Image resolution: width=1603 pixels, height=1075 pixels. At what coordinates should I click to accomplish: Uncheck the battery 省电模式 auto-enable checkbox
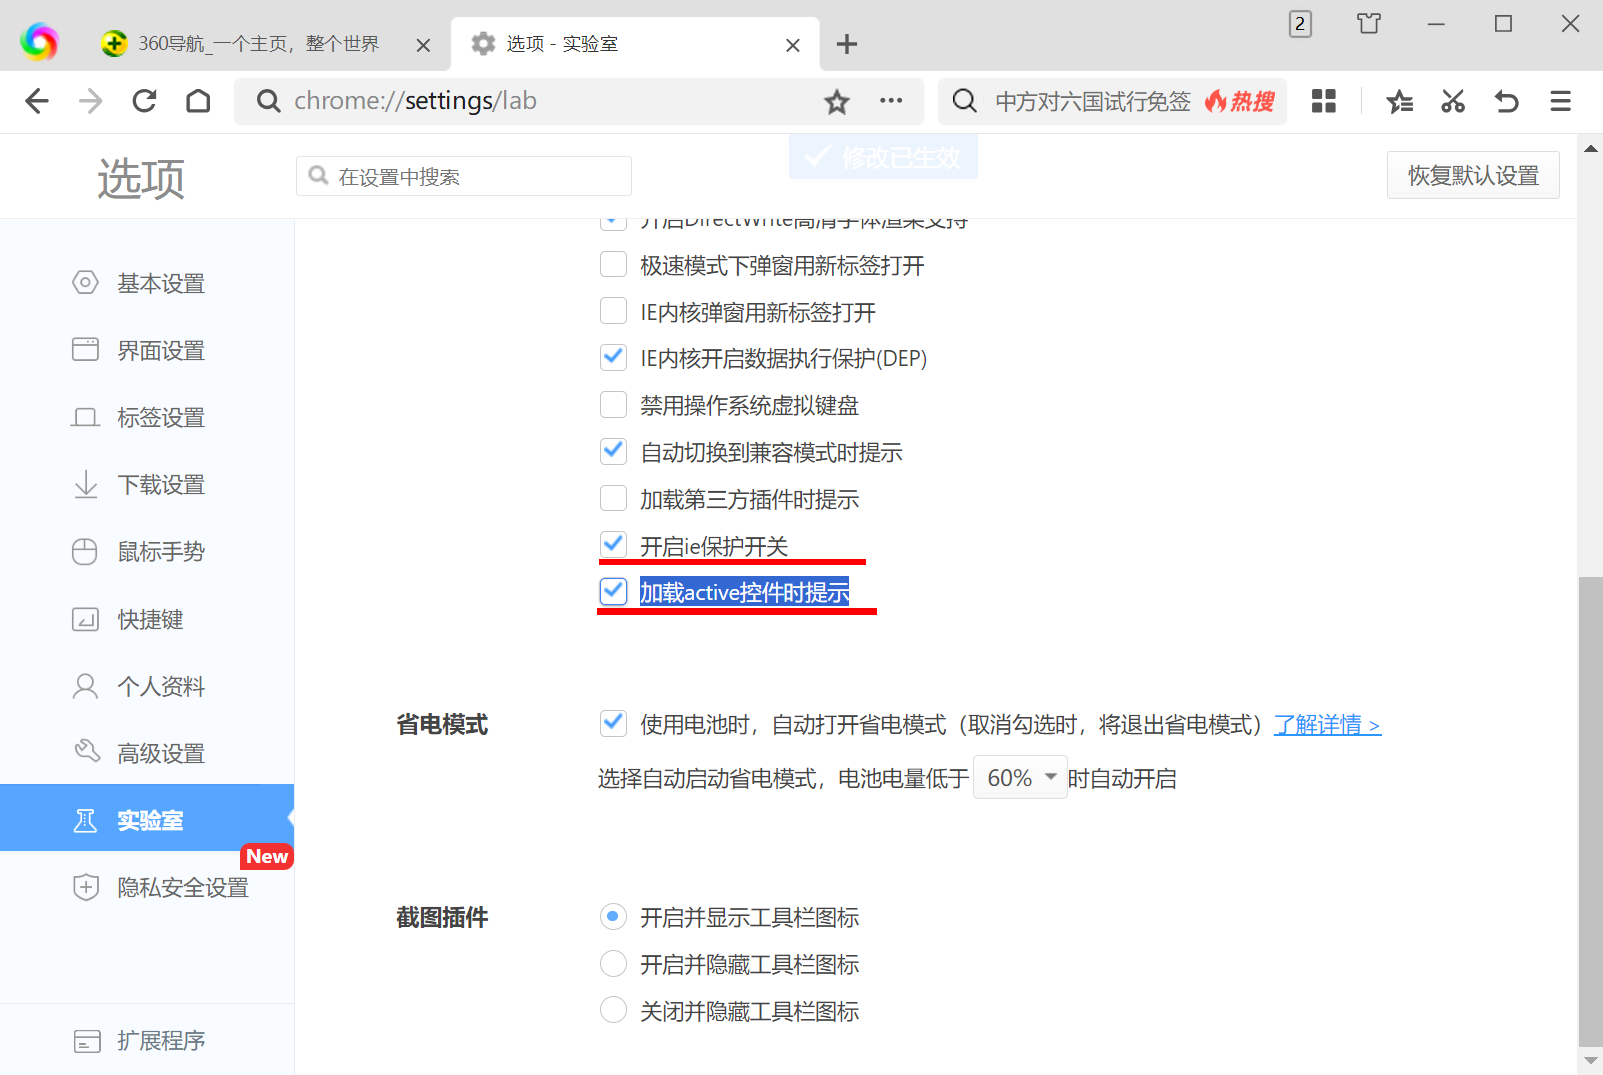(613, 723)
